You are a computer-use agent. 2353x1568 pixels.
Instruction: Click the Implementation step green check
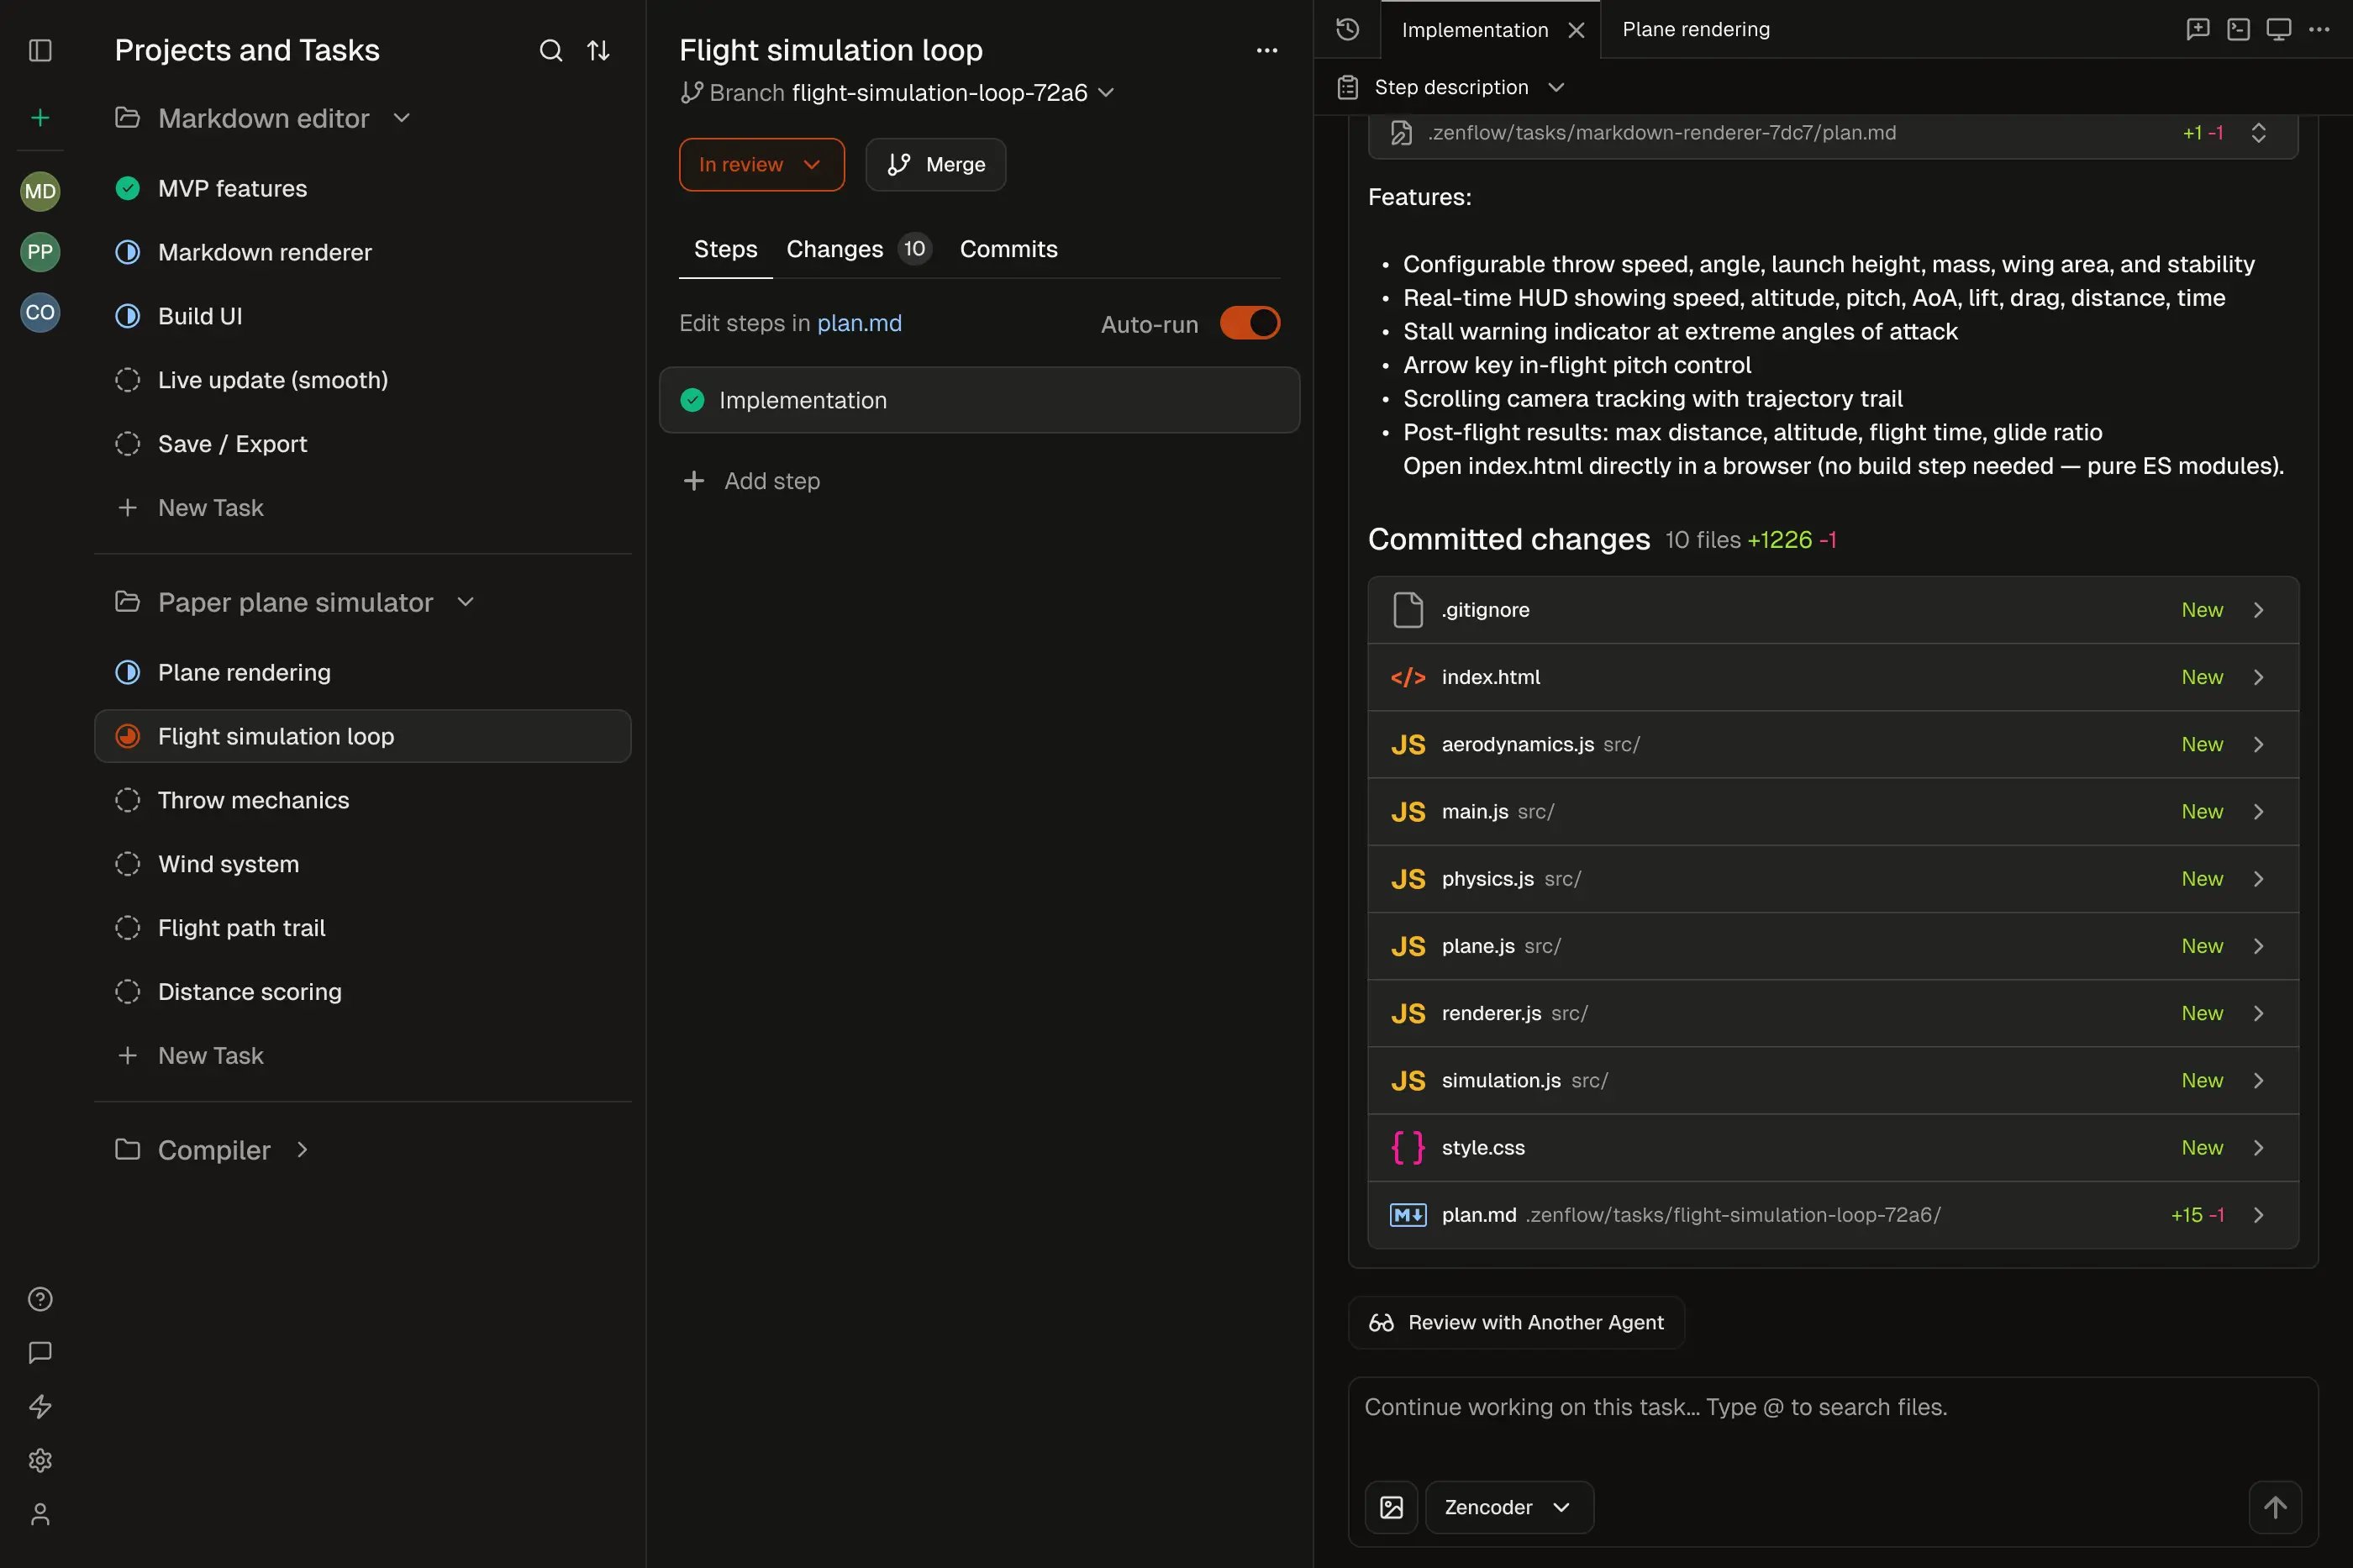pyautogui.click(x=692, y=400)
